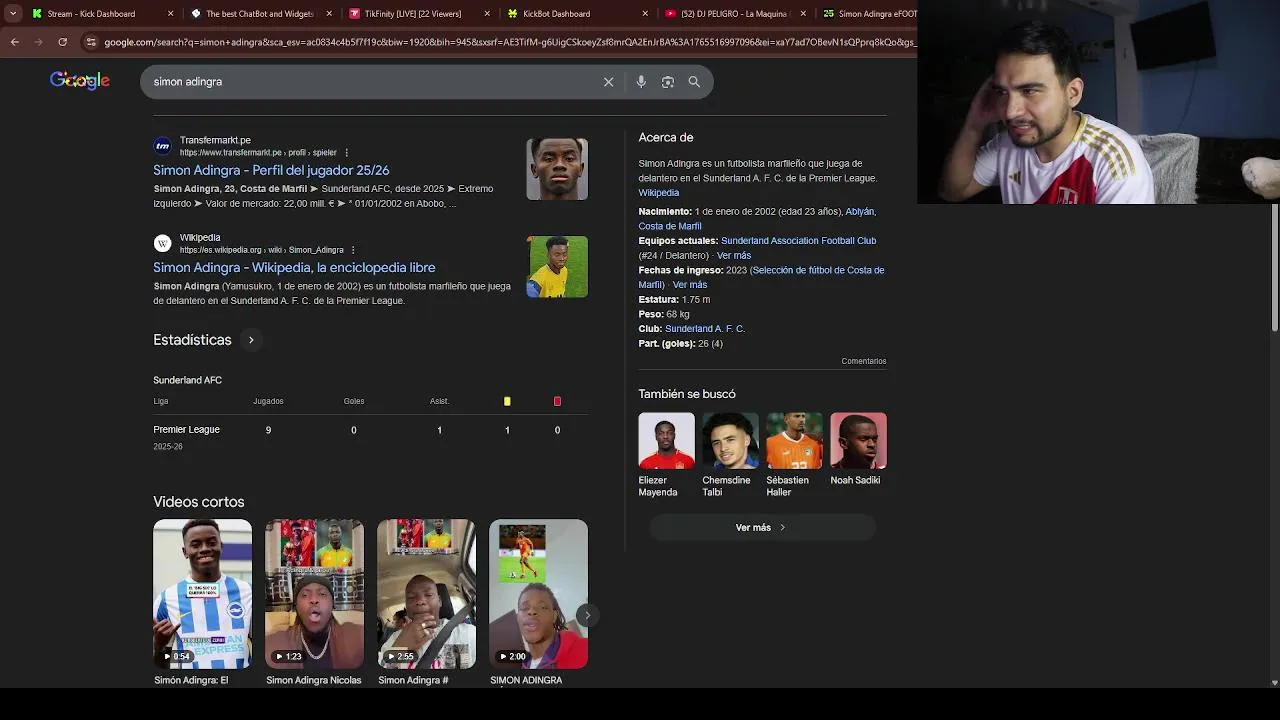Click the site info icon in address bar
The image size is (1280, 720).
(x=91, y=42)
